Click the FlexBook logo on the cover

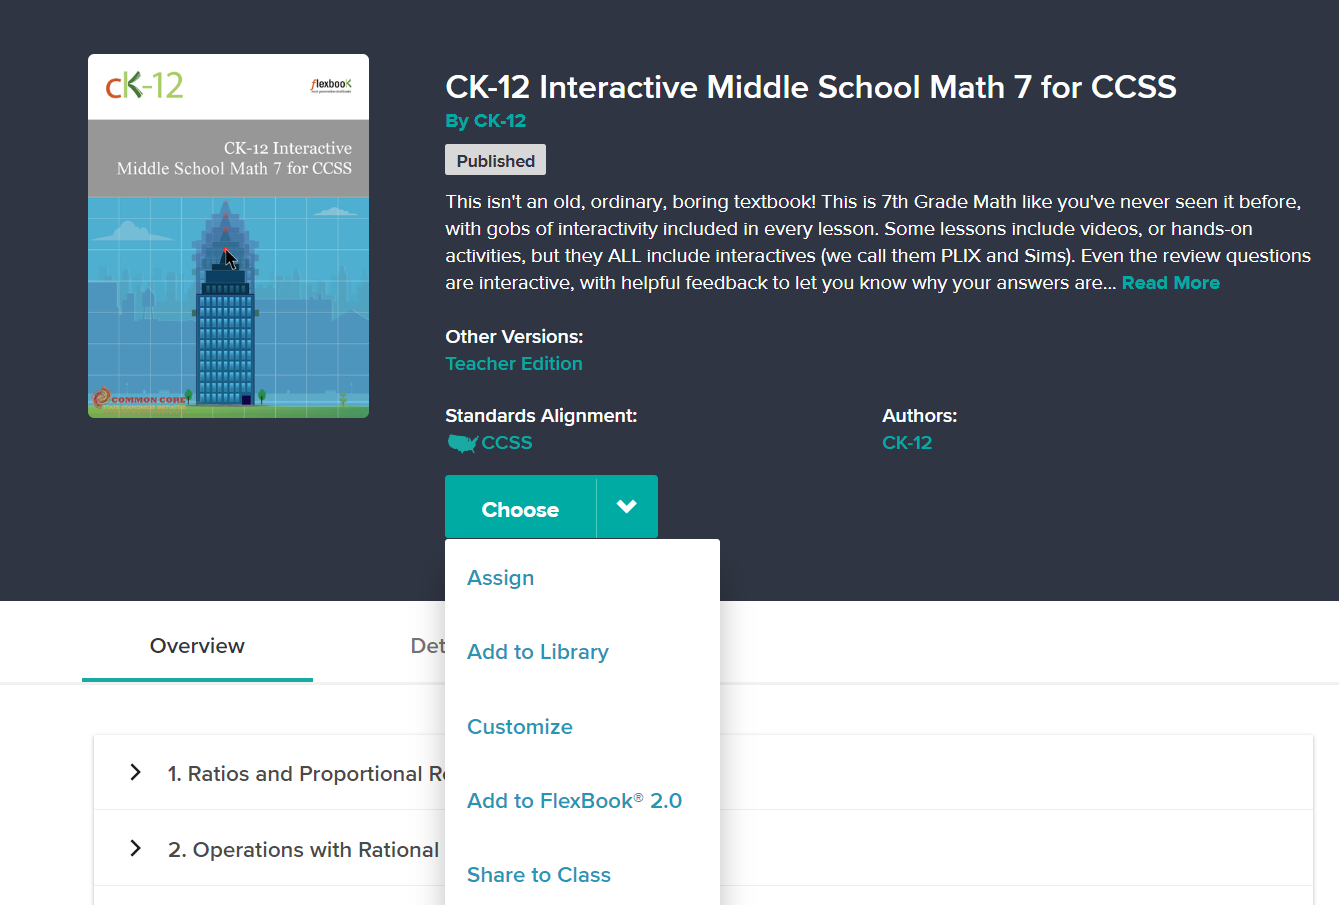332,85
